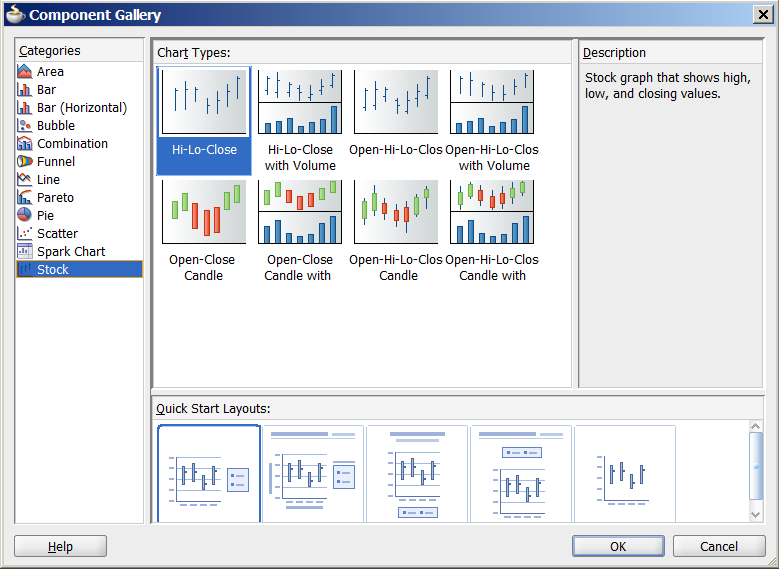Click the 'Scatter' category text
The image size is (779, 569).
pos(57,234)
